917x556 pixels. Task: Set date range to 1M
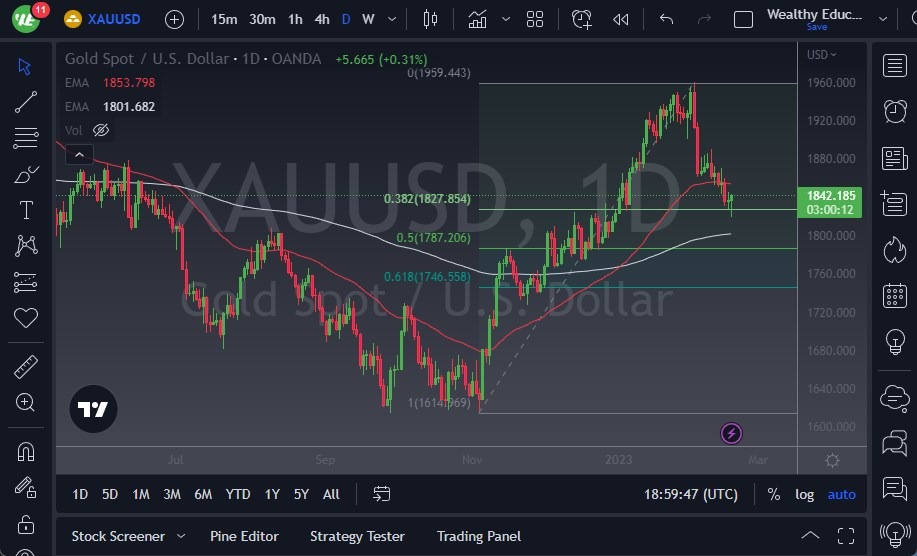[141, 495]
